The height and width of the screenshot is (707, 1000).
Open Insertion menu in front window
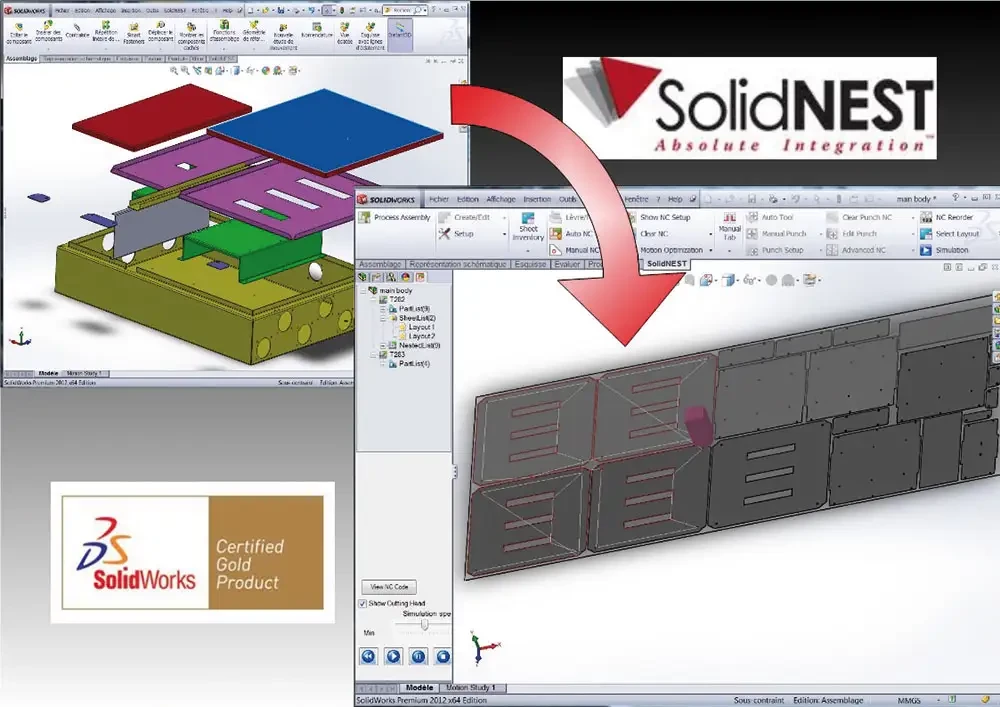537,199
